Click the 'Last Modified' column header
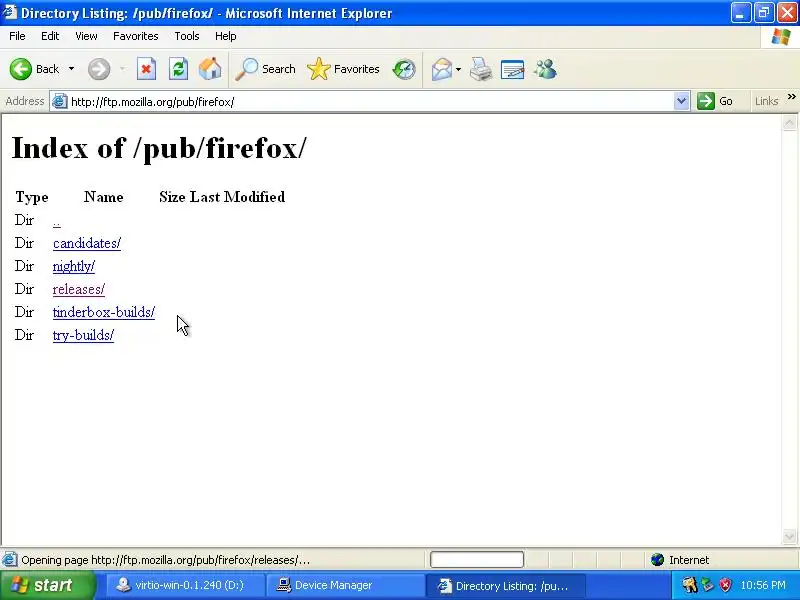 tap(237, 197)
